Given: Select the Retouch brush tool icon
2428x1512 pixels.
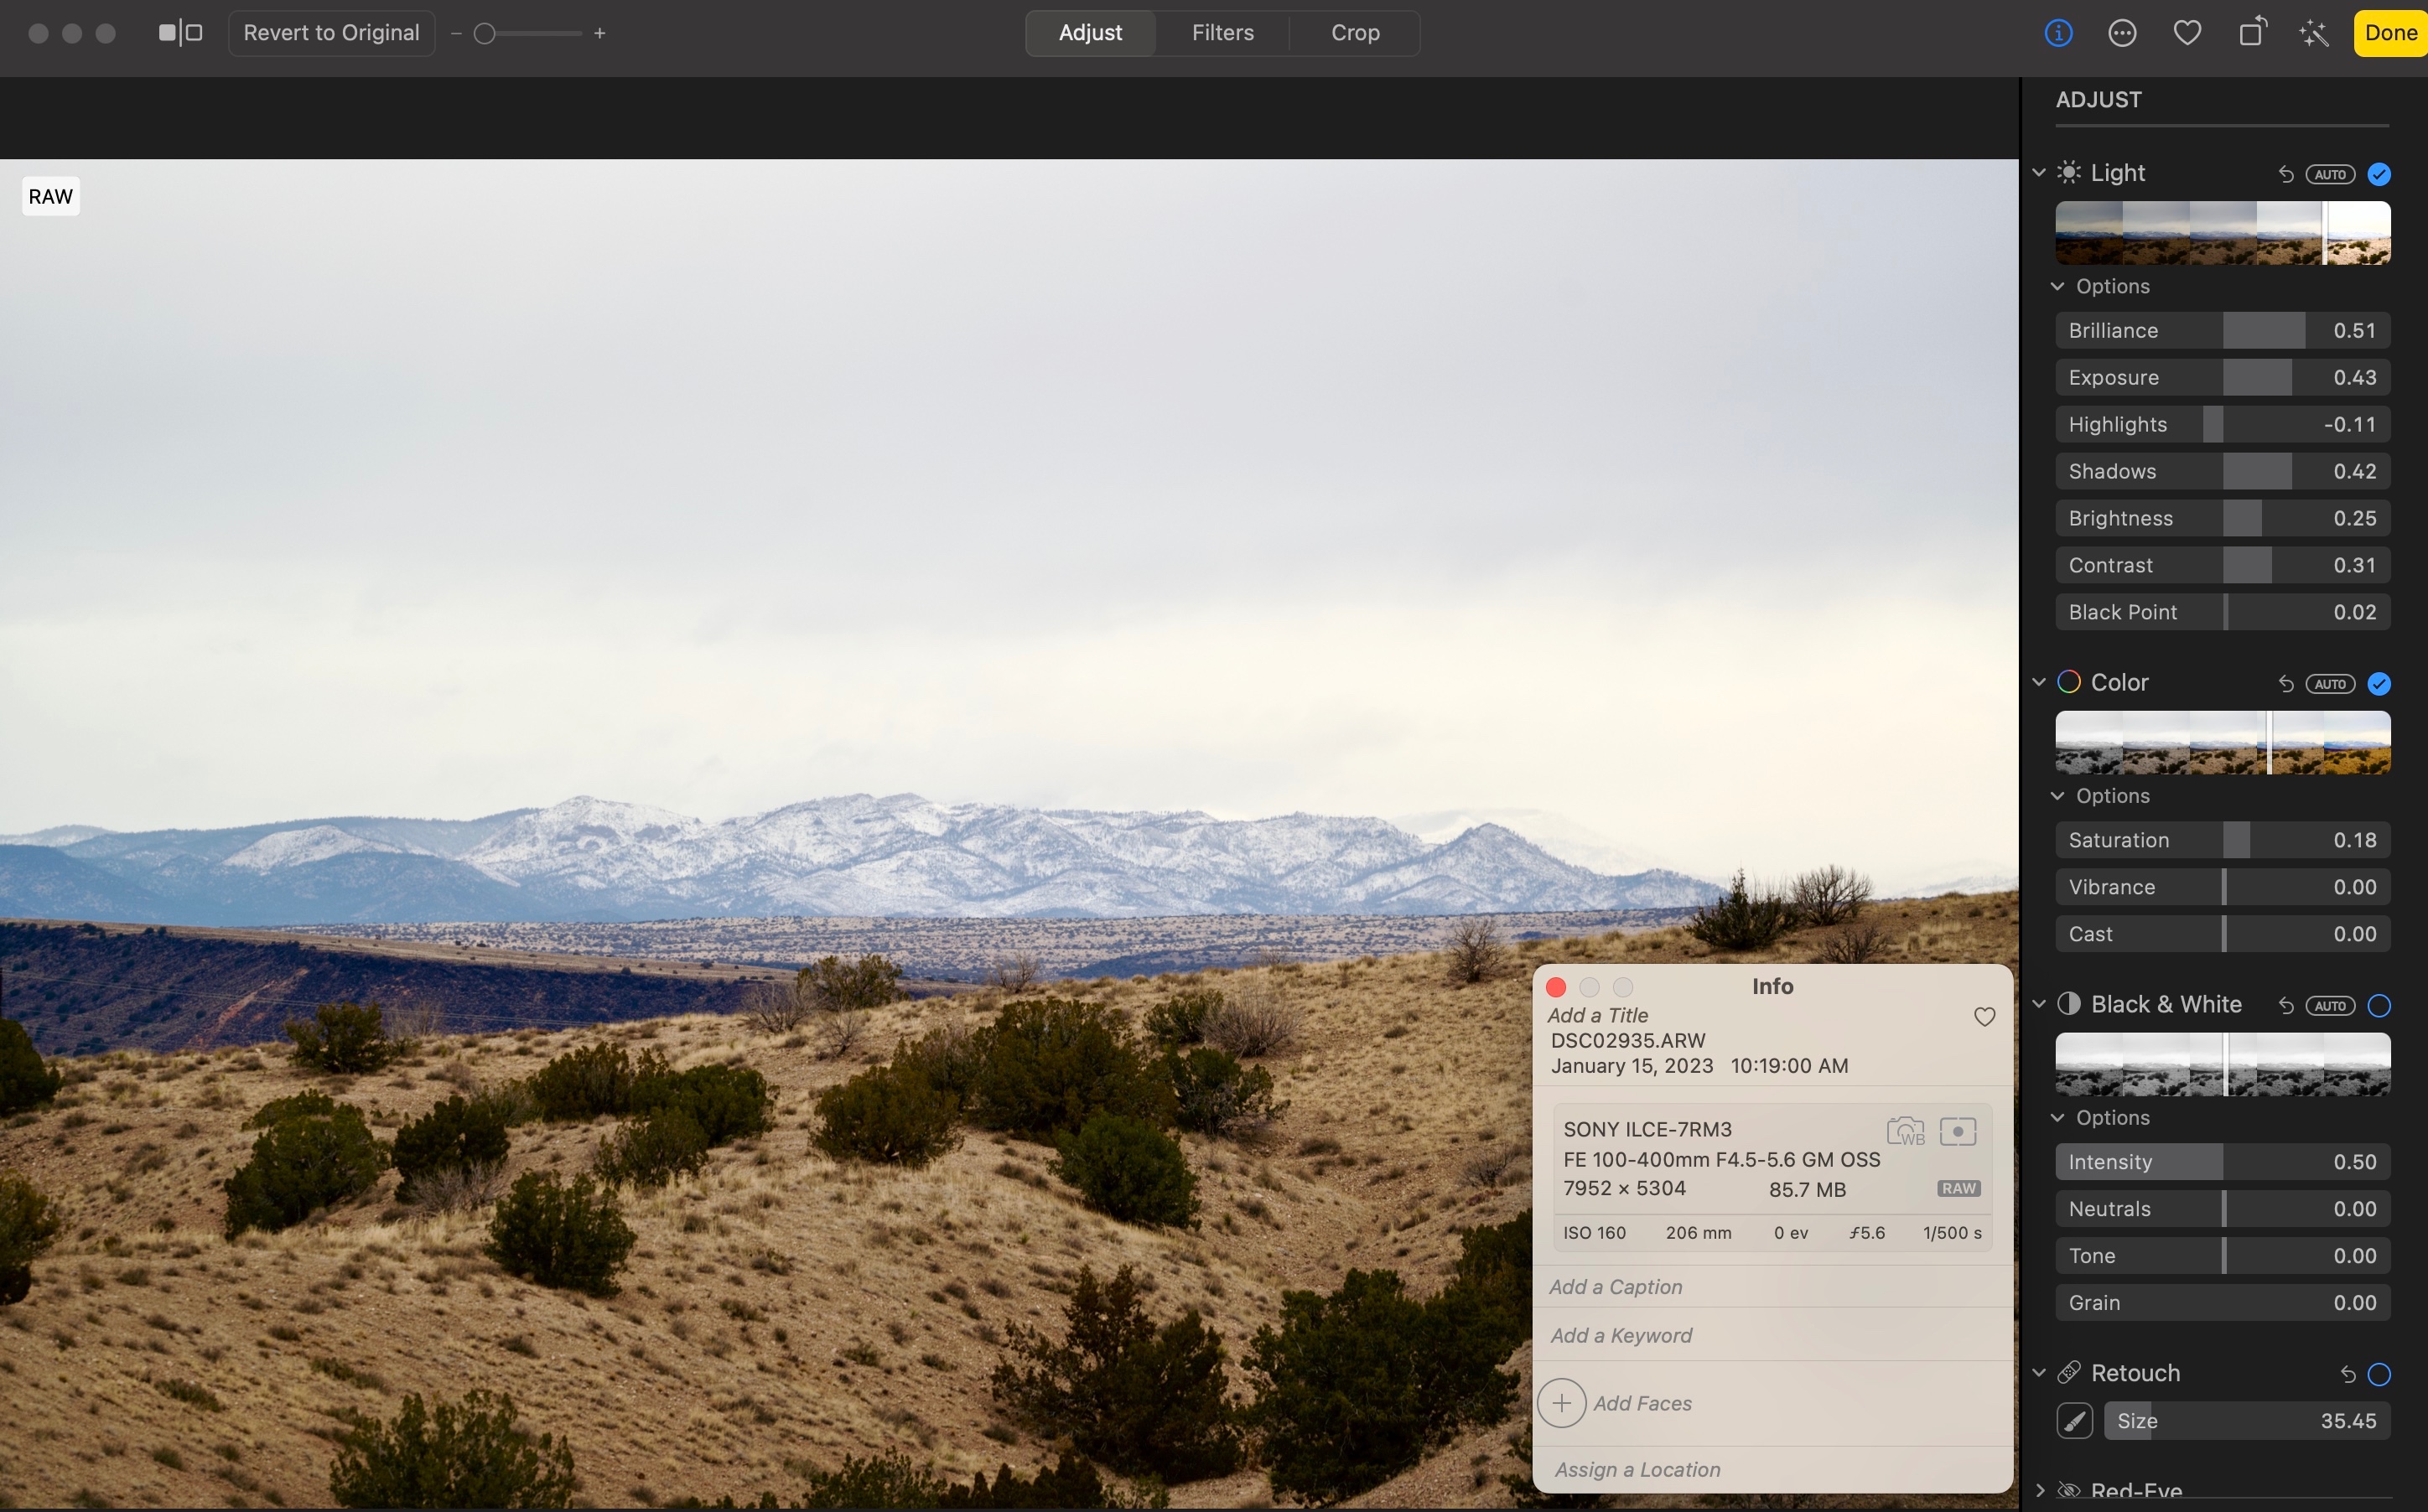Looking at the screenshot, I should point(2074,1421).
